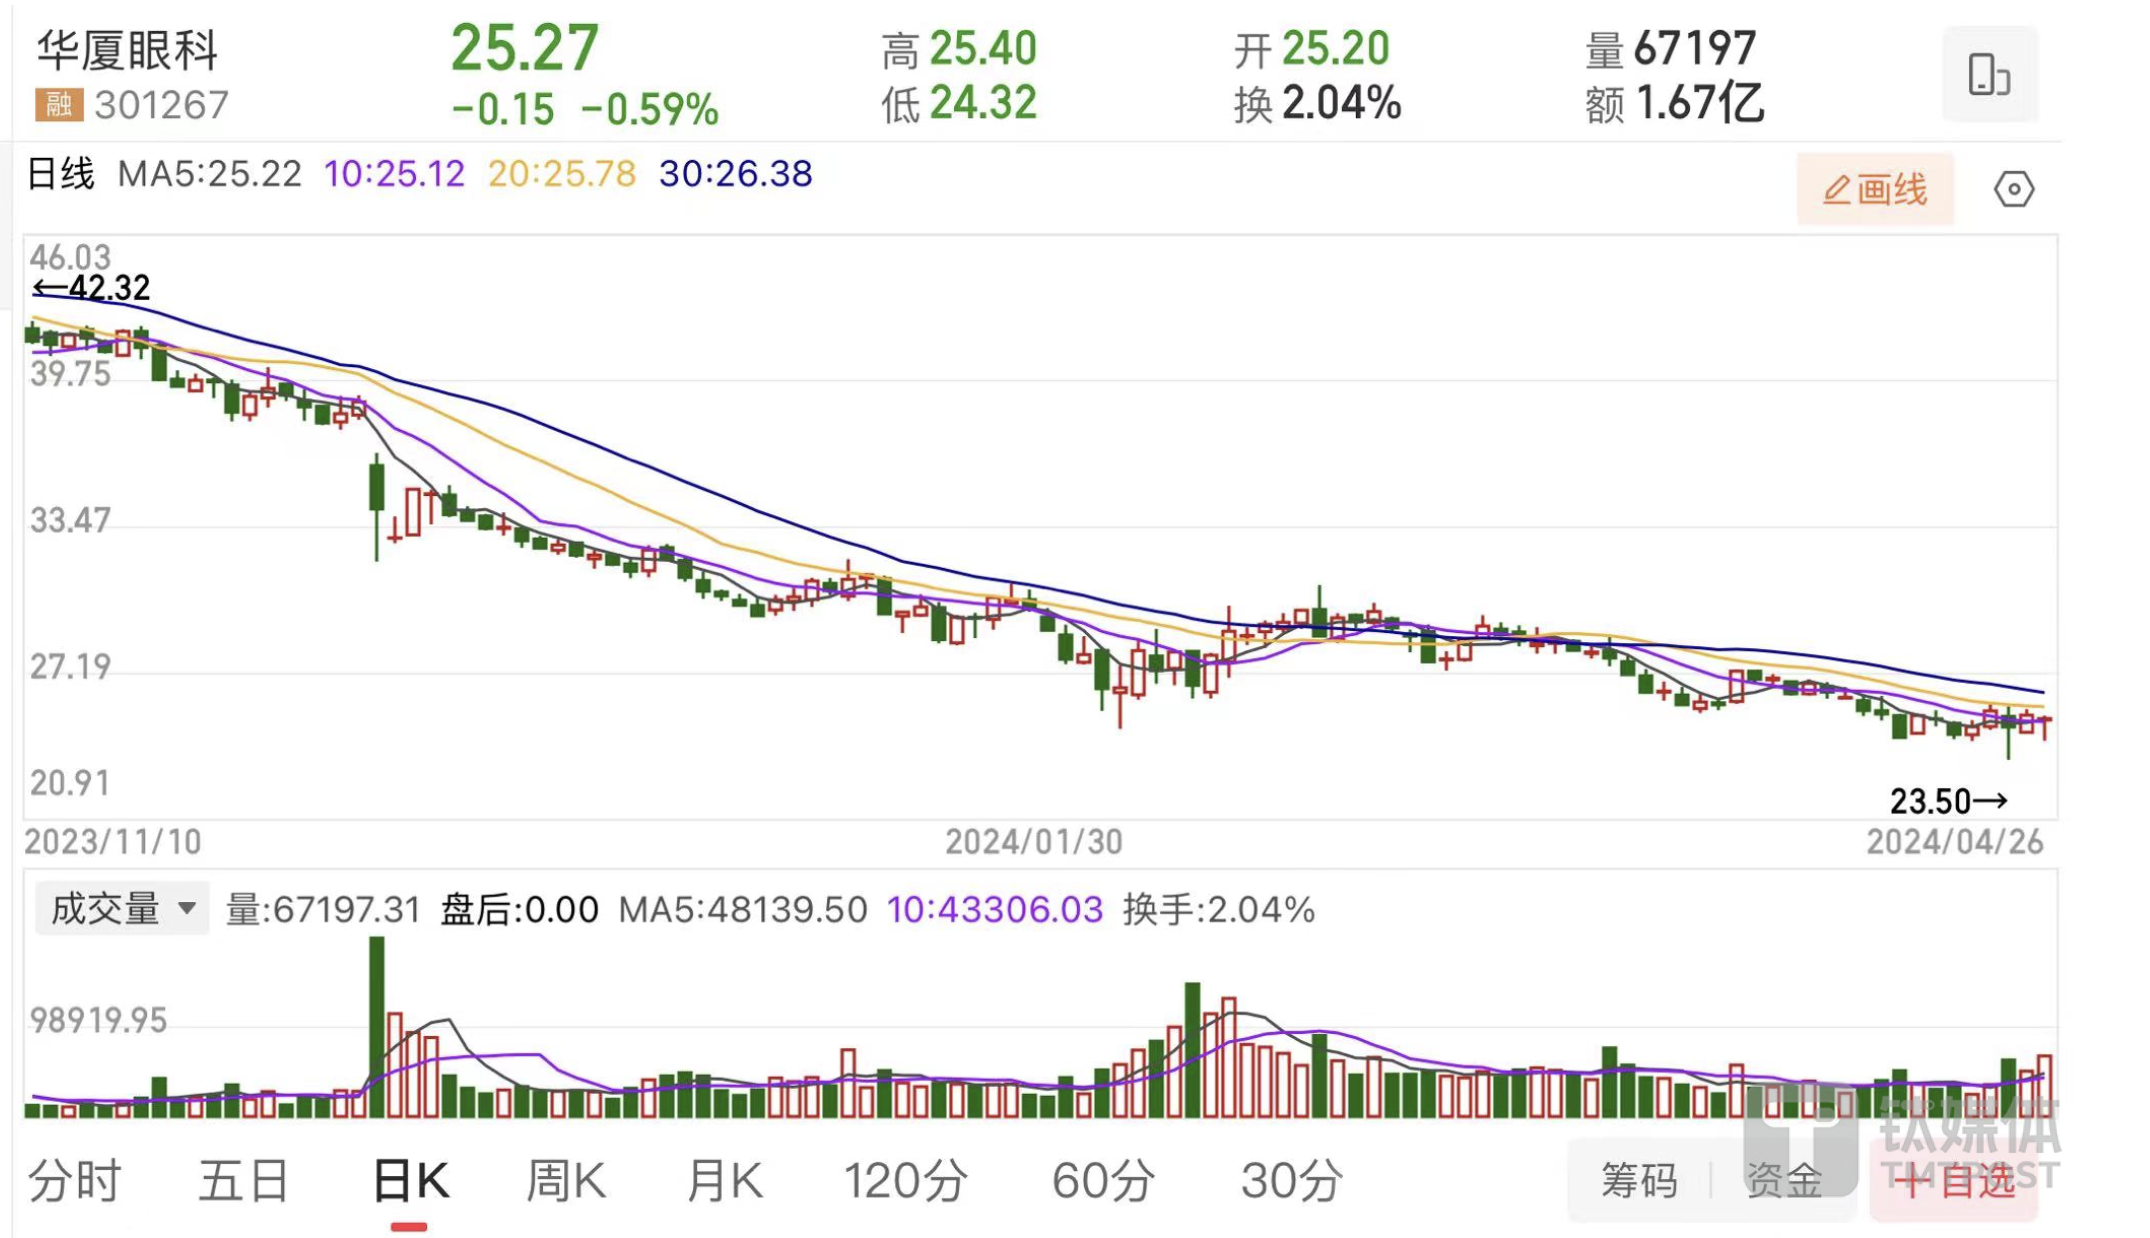Image resolution: width=2150 pixels, height=1238 pixels.
Task: Select the 月K monthly candlestick tab
Action: pos(724,1181)
